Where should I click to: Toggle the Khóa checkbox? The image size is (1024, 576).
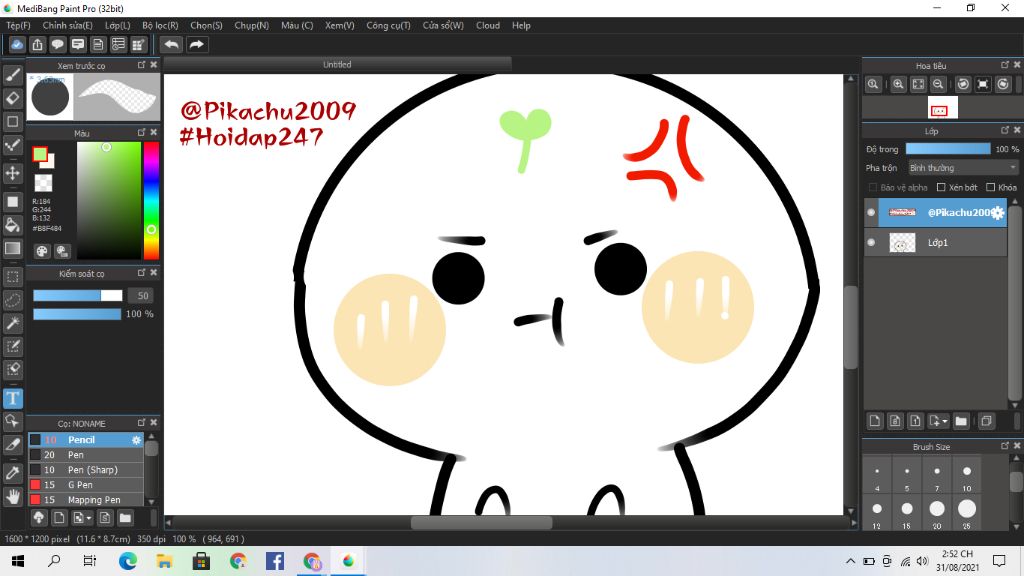tap(991, 187)
